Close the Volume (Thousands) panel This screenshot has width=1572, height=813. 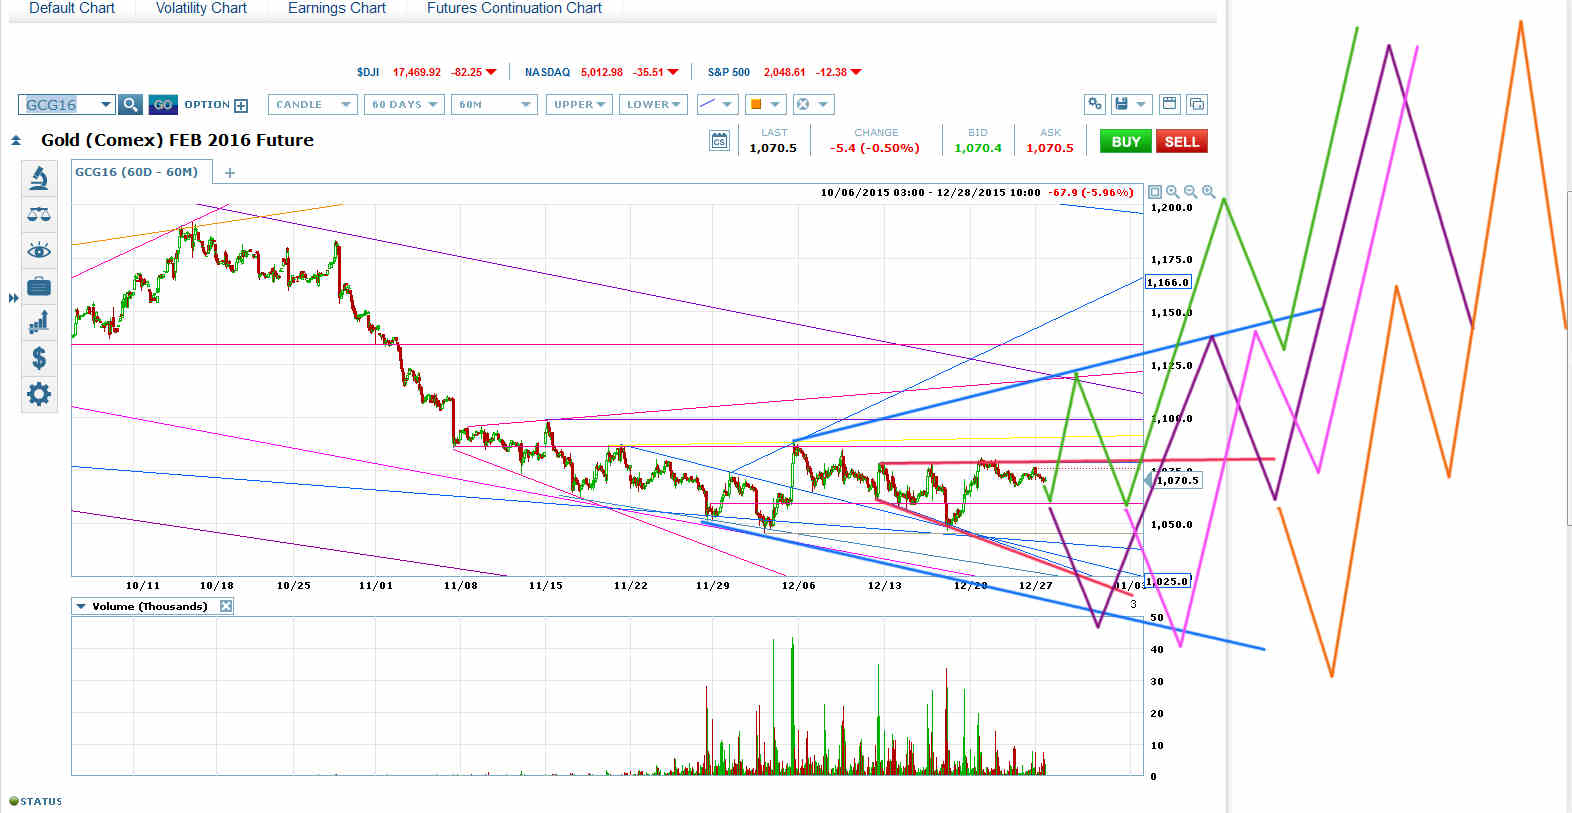coord(226,606)
